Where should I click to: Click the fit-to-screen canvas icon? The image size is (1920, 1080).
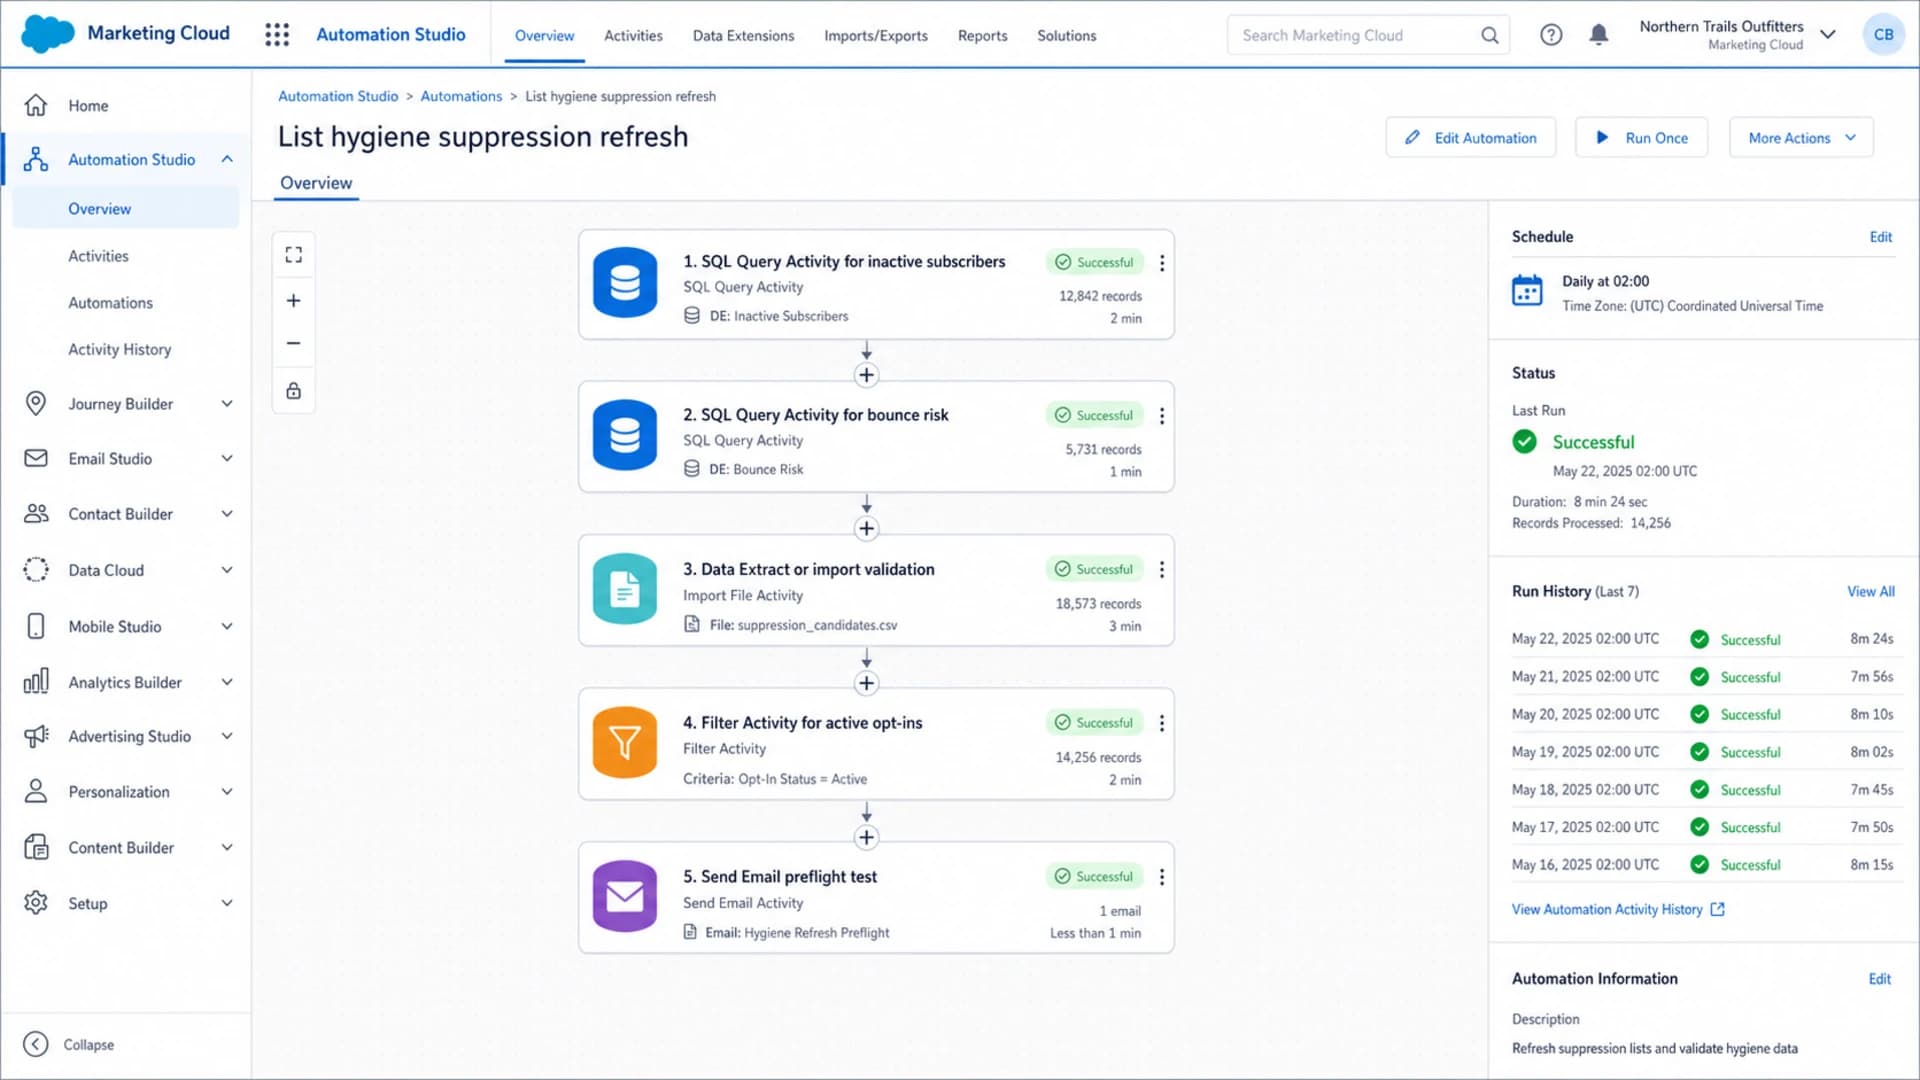pyautogui.click(x=293, y=255)
